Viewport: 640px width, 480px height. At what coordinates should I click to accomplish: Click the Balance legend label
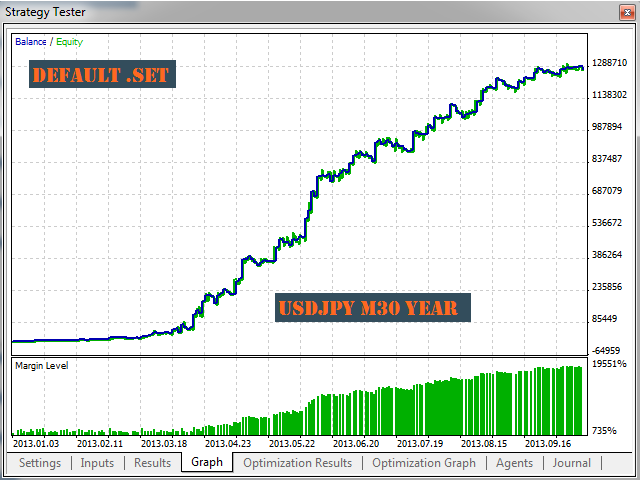(31, 42)
